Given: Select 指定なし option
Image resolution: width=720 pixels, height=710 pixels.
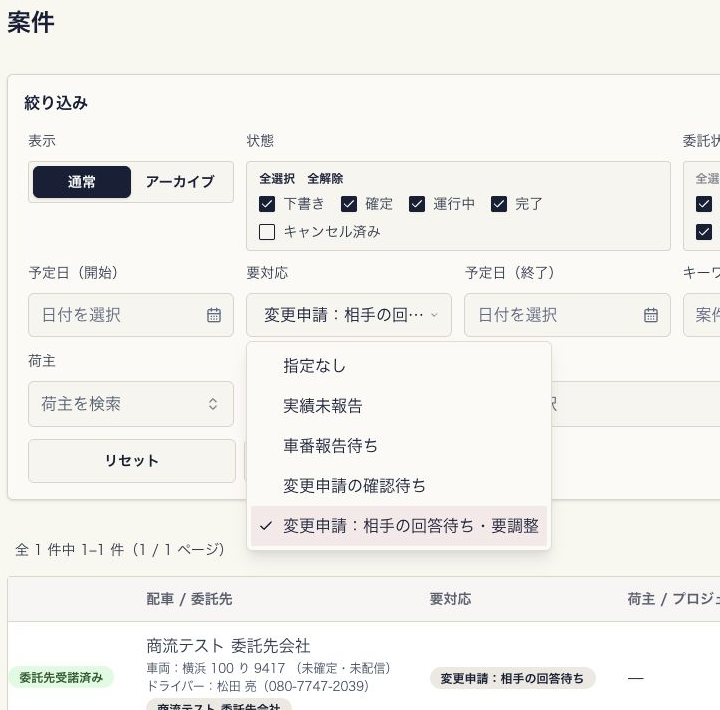Looking at the screenshot, I should [399, 366].
